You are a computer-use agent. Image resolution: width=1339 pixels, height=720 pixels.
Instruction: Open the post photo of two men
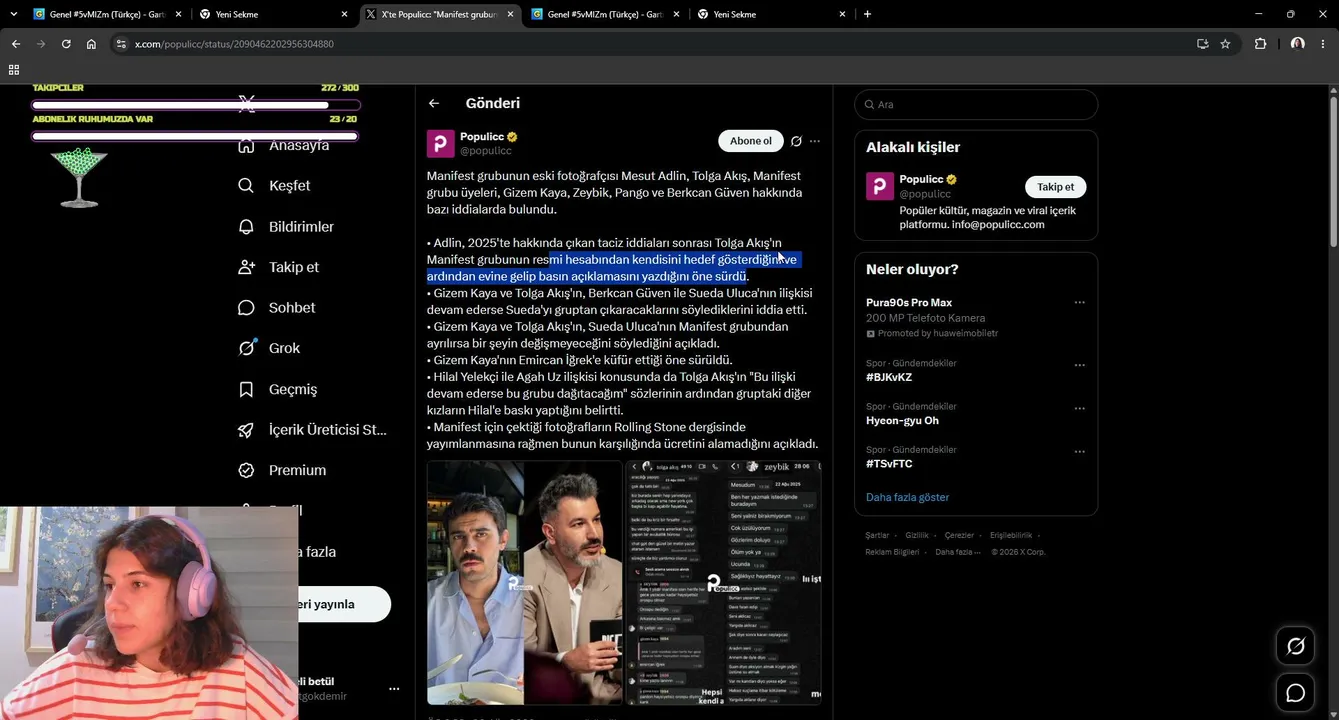pos(524,582)
